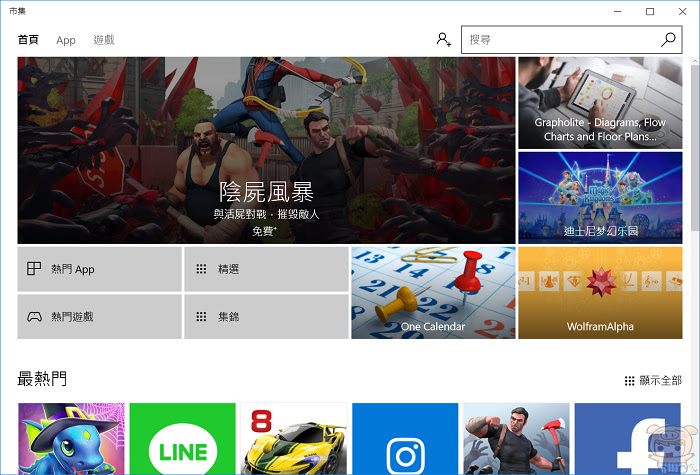
Task: Open the blue dragon witch hat game icon
Action: pos(71,438)
